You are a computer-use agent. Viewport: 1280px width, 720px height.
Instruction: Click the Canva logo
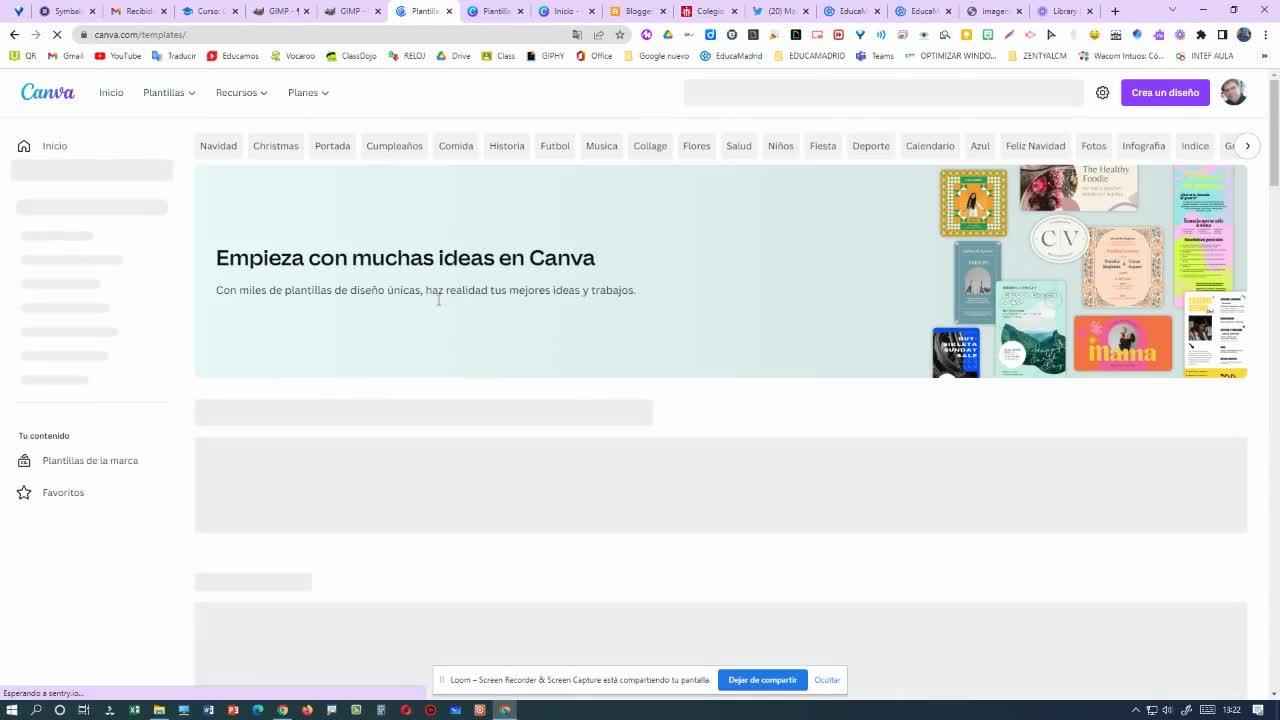(x=48, y=92)
